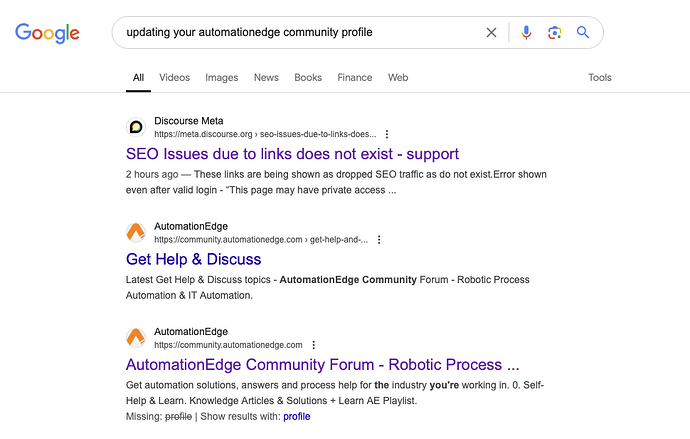This screenshot has height=439, width=690.
Task: Open more options for Get Help & Discuss result
Action: point(379,240)
